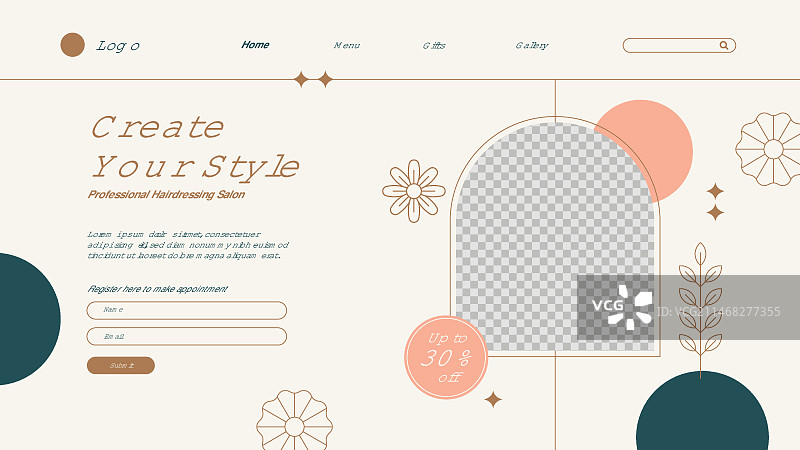Open the Gallery navigation link
Image resolution: width=800 pixels, height=450 pixels.
[x=531, y=45]
